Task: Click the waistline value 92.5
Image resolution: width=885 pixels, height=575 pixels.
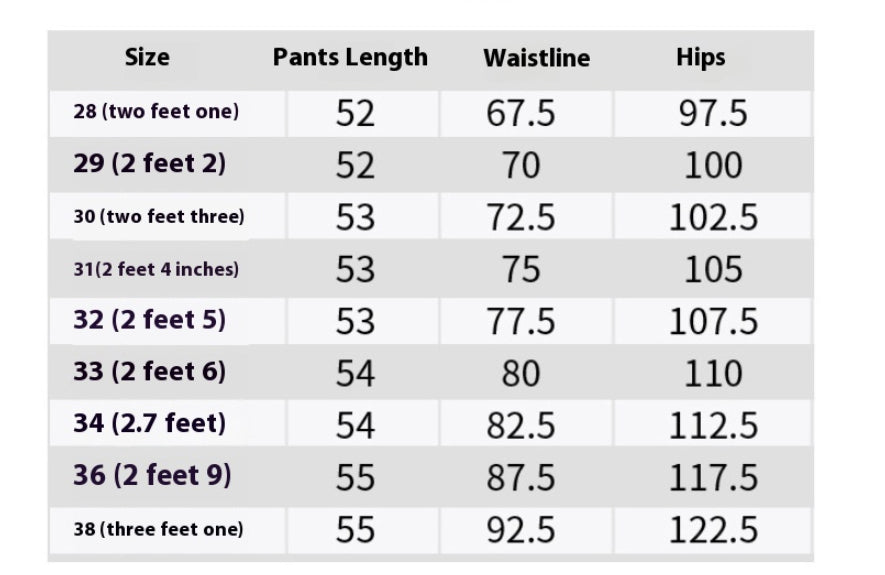Action: (x=521, y=529)
